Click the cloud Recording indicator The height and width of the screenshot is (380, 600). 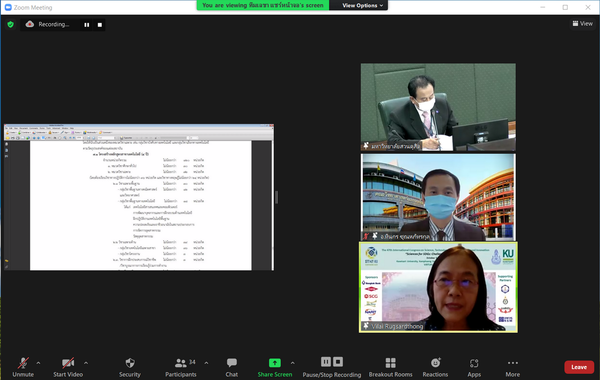(47, 24)
